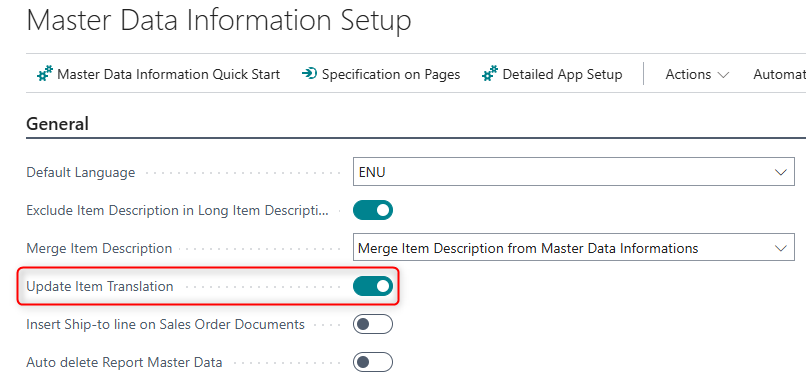Click the ENU value in Default Language field

point(372,172)
